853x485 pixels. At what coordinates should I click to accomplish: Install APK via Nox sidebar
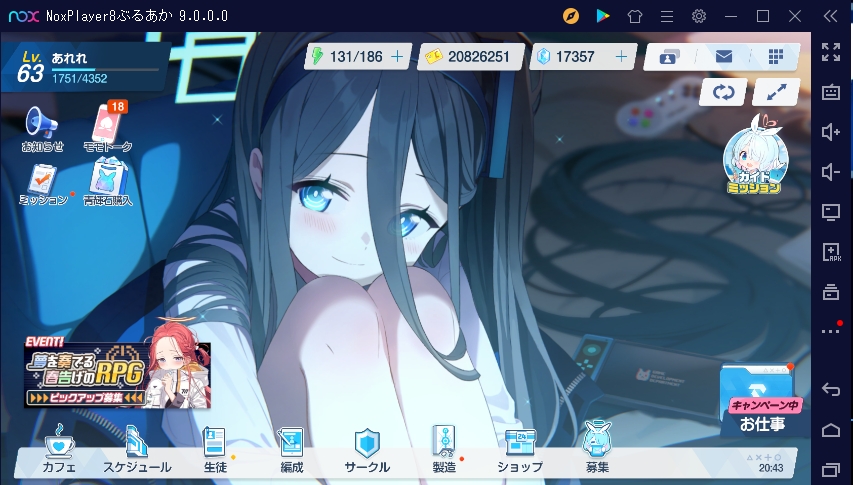[831, 252]
